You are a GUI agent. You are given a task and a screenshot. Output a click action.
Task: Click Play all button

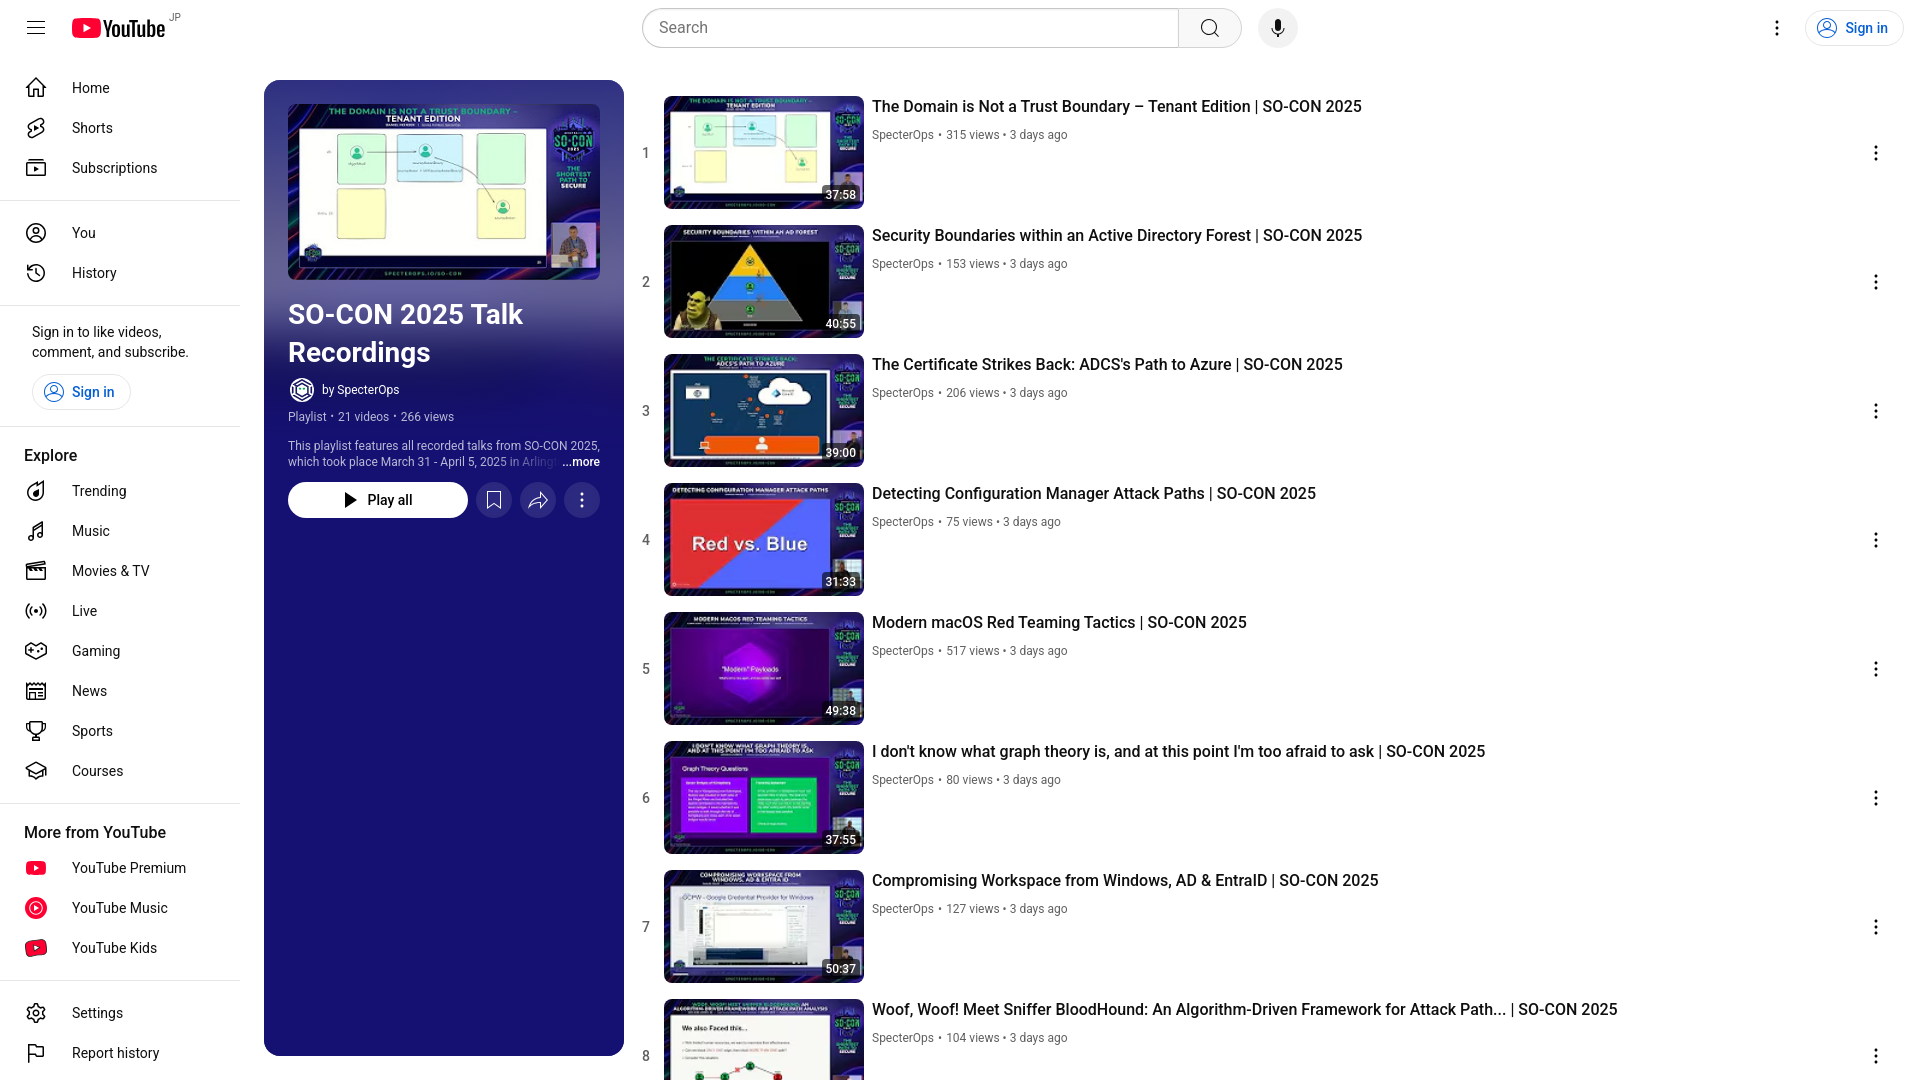(x=378, y=500)
